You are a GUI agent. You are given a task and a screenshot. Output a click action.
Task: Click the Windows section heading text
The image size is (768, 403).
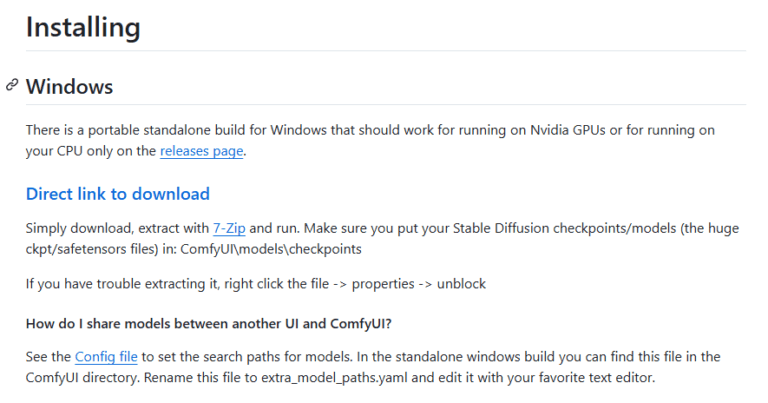(69, 86)
